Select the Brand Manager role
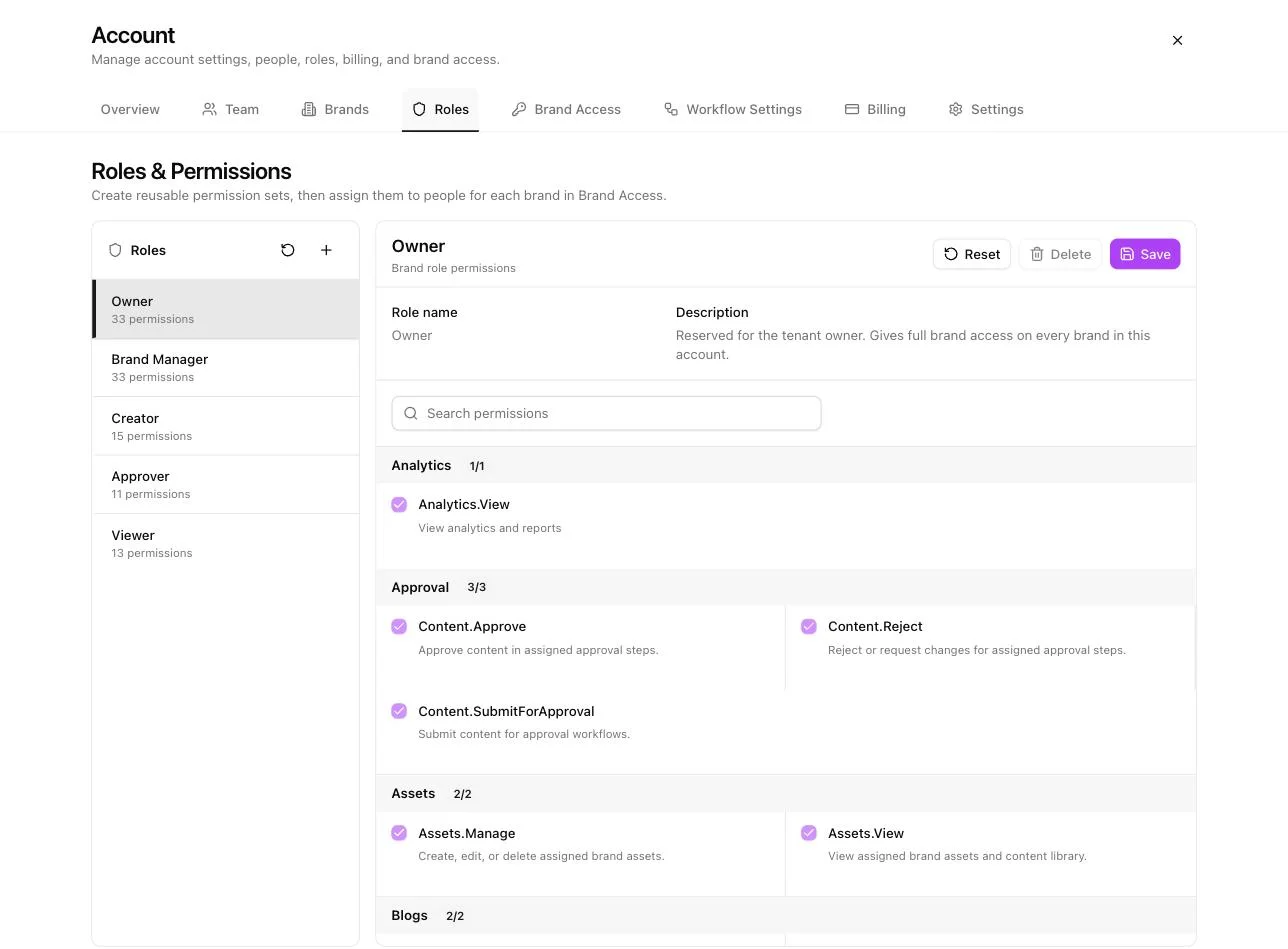Screen dimensions: 1288x949 [226, 367]
